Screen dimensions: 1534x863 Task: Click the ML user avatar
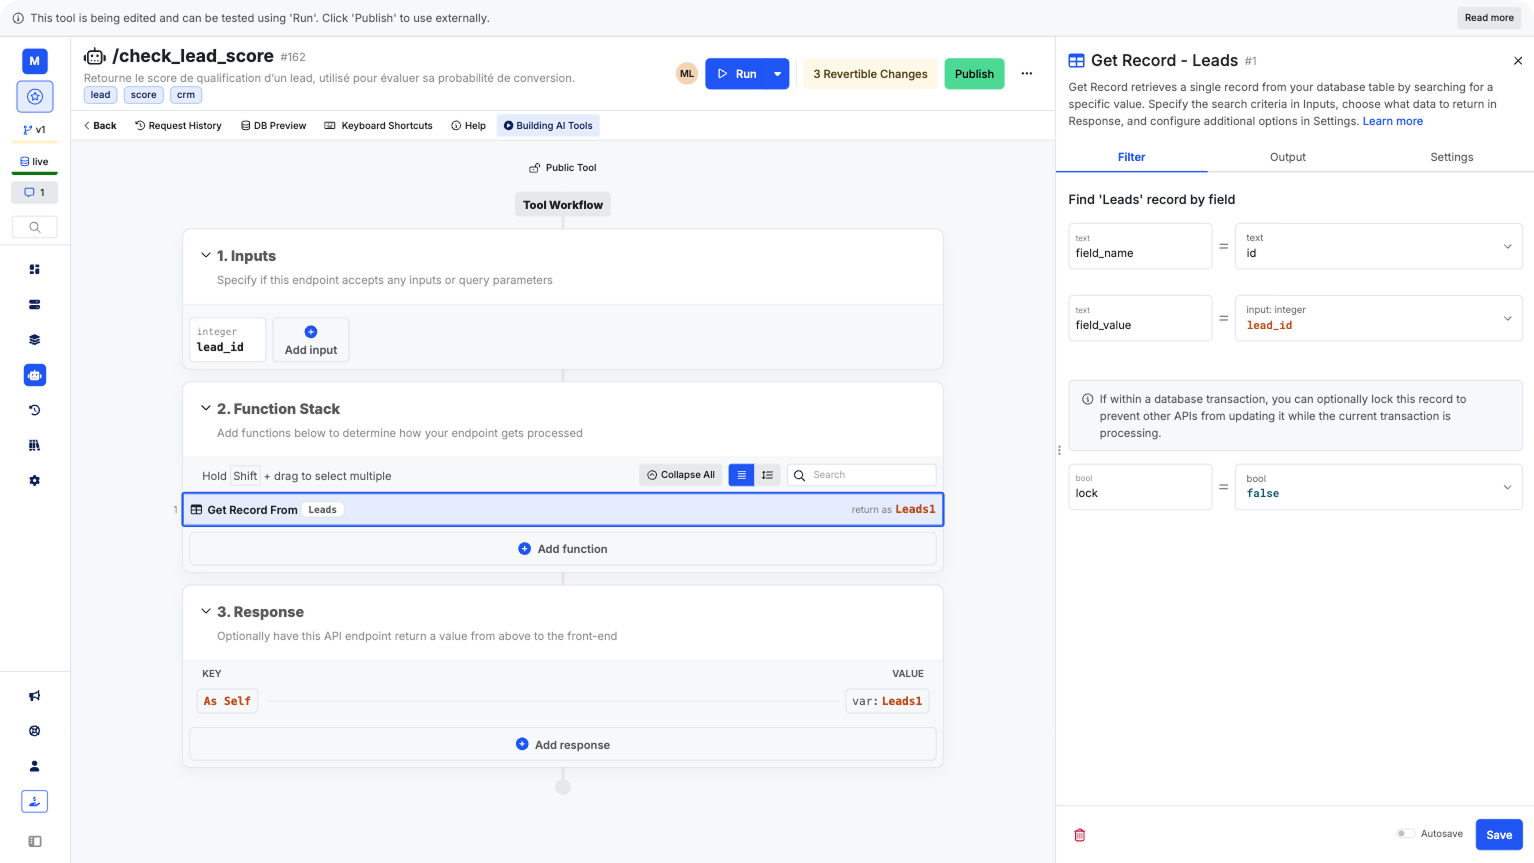point(687,74)
